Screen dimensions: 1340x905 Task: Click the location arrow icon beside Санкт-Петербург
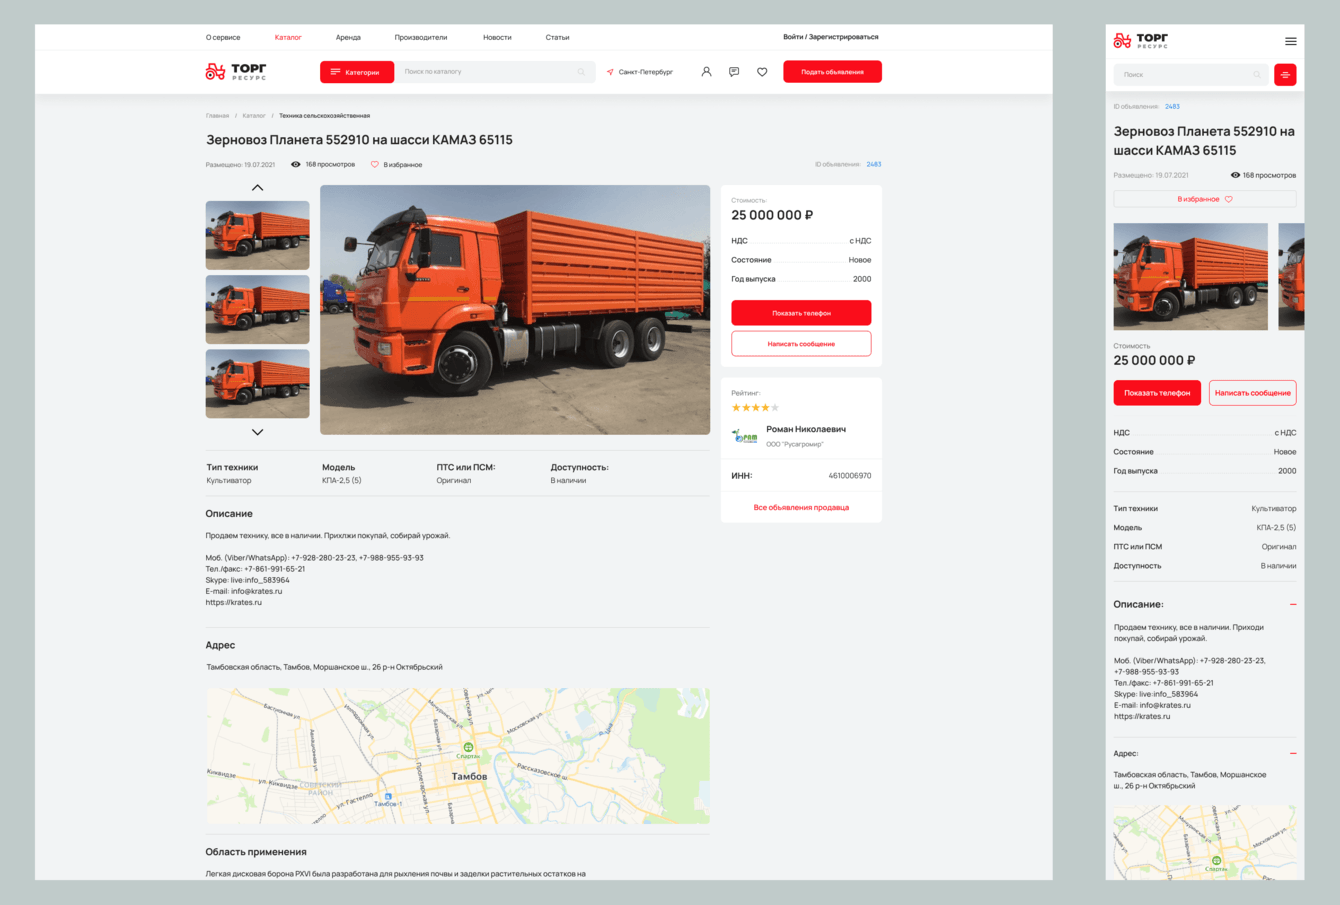610,72
